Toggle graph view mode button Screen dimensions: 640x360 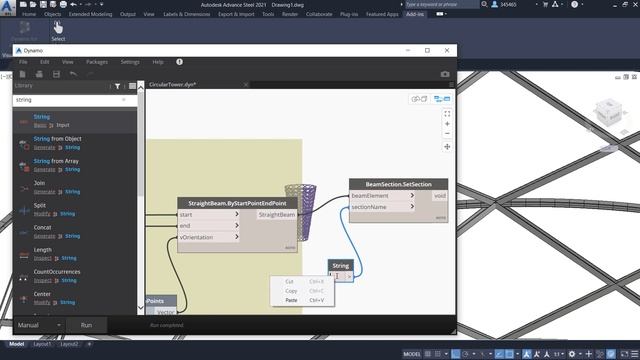point(442,99)
